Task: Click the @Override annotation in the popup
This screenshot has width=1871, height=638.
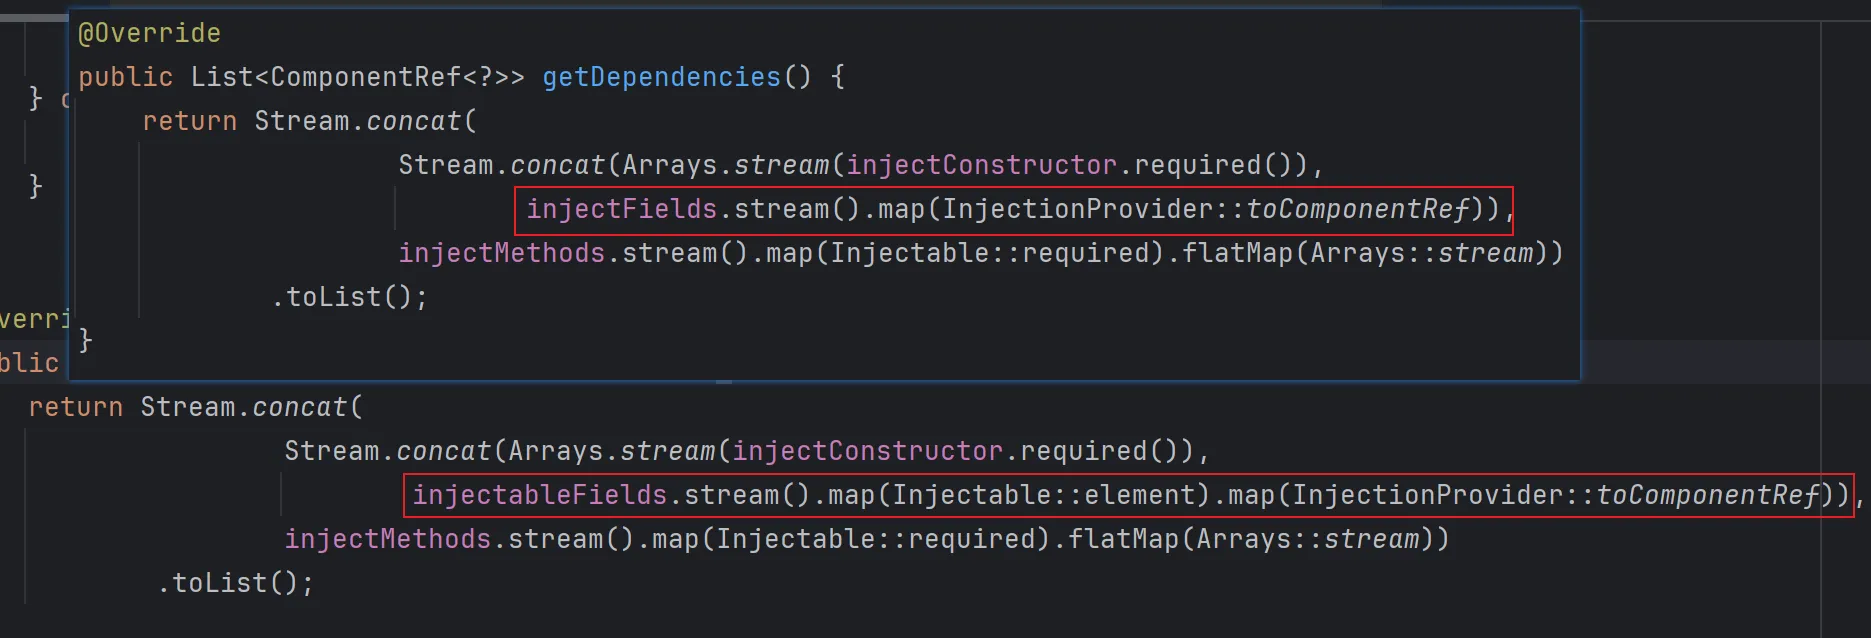Action: click(x=149, y=33)
